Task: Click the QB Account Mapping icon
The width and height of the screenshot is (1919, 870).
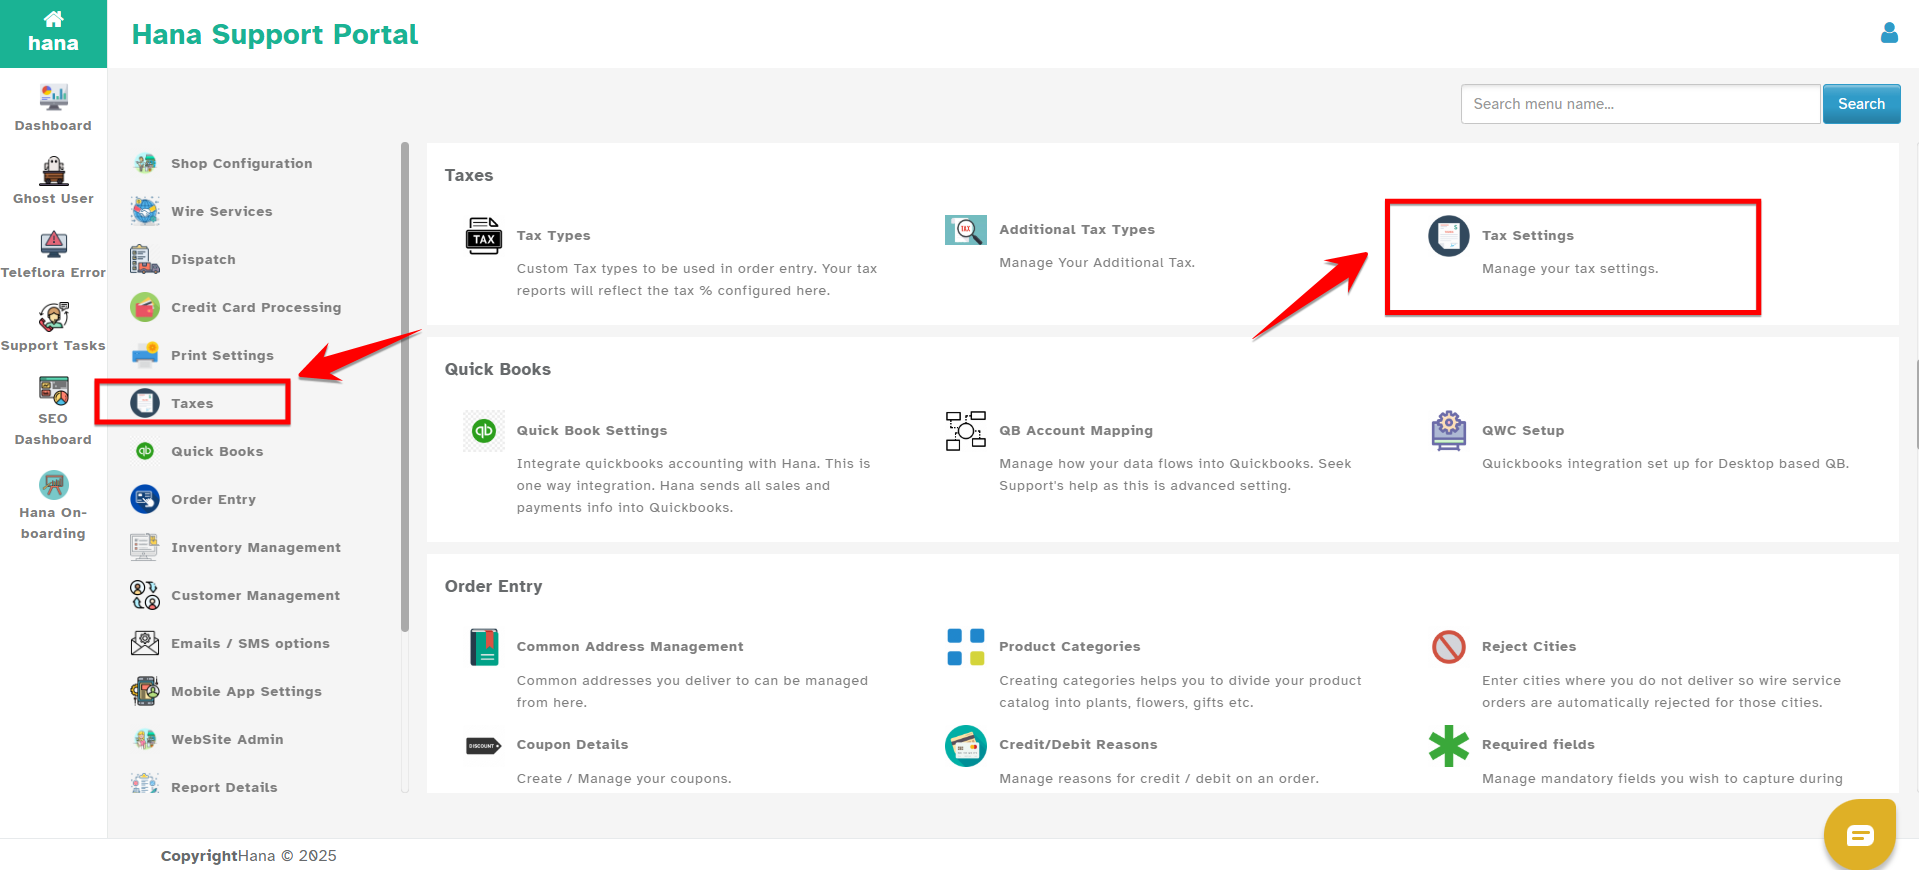Action: coord(966,431)
